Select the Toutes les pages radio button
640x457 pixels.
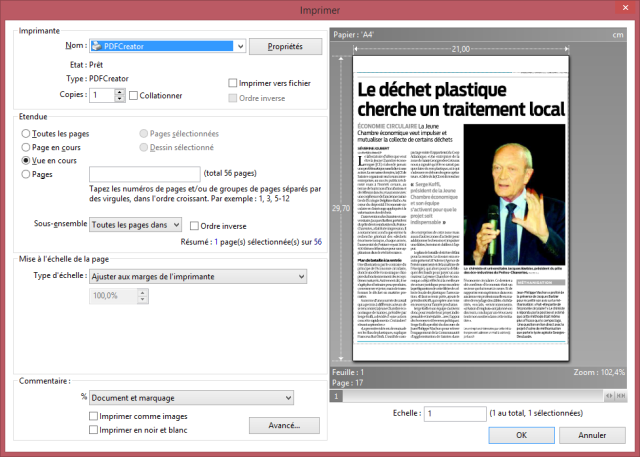pos(26,132)
